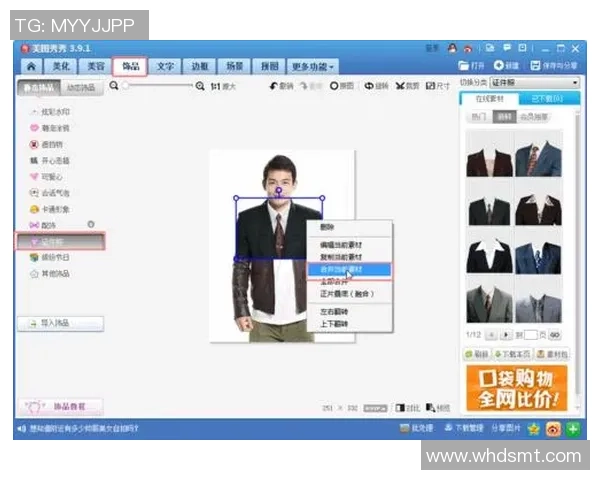Switch to the 已下载 materials tab
The height and width of the screenshot is (480, 600).
click(548, 98)
